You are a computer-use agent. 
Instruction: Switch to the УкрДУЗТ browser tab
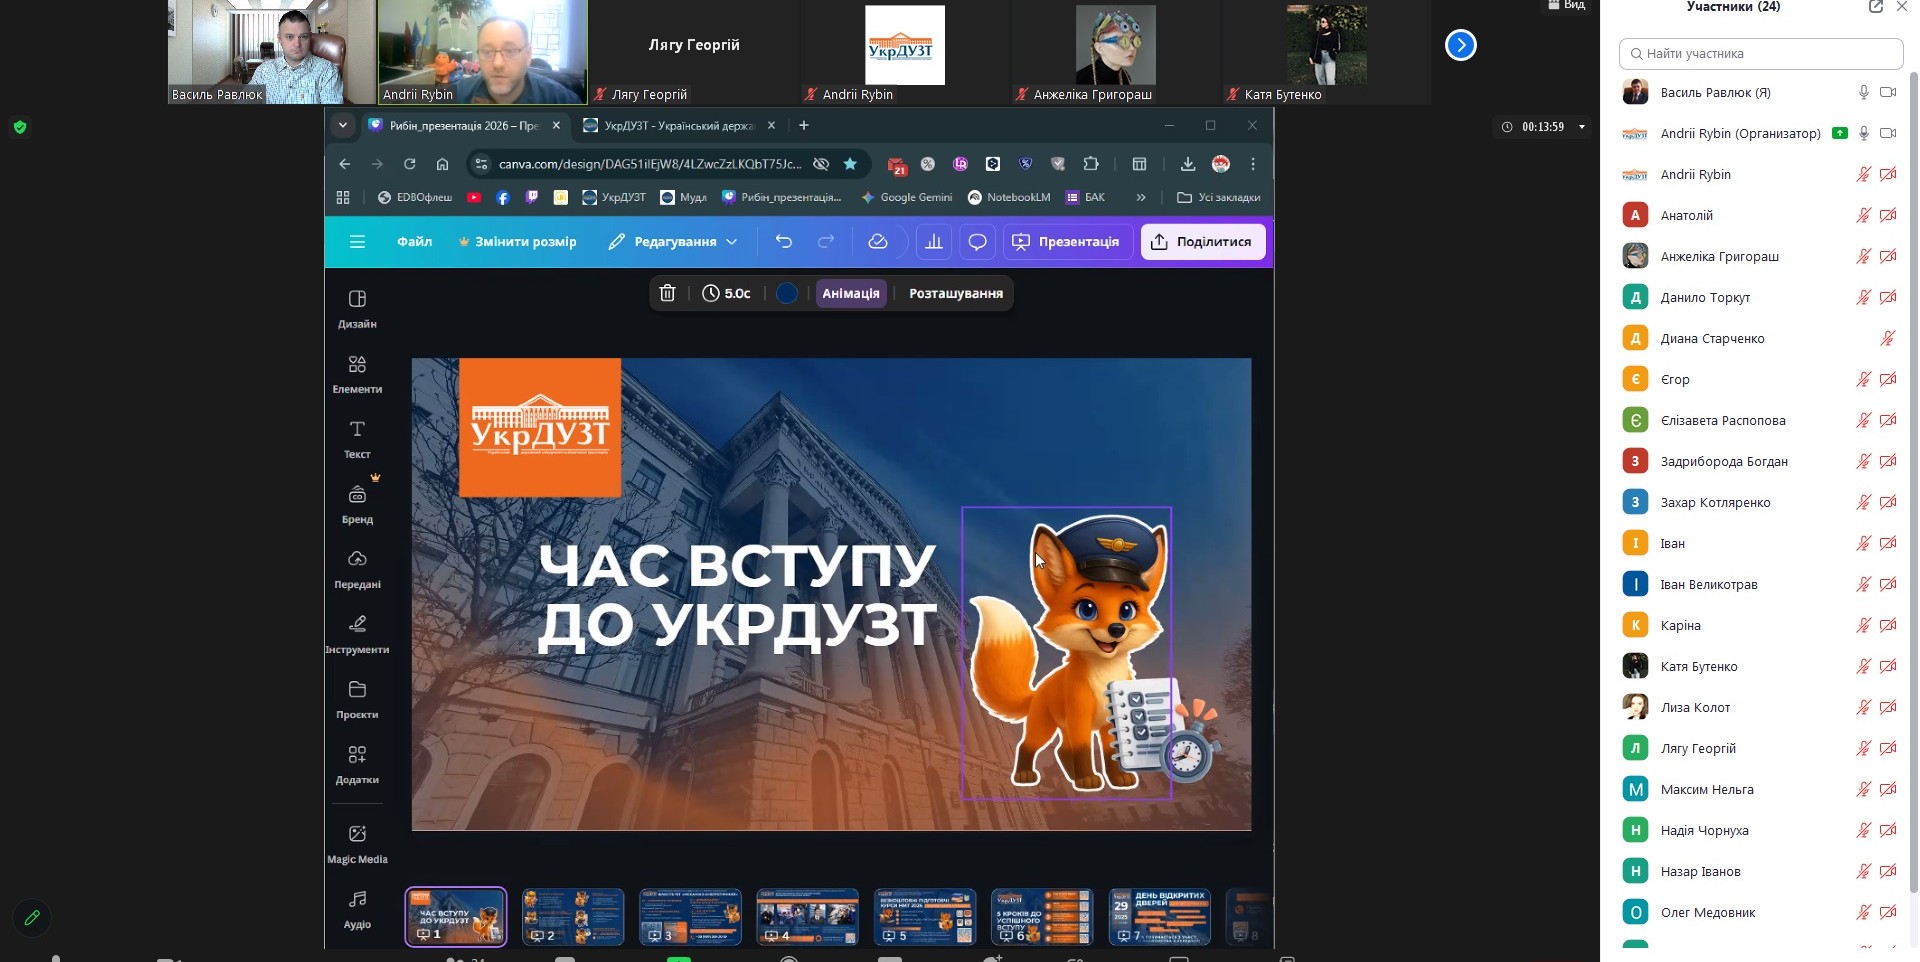667,125
